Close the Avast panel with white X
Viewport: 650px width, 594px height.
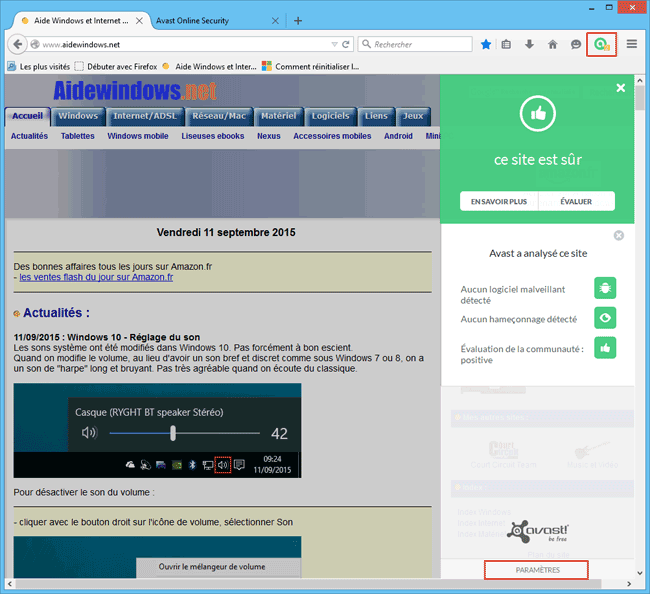click(621, 88)
